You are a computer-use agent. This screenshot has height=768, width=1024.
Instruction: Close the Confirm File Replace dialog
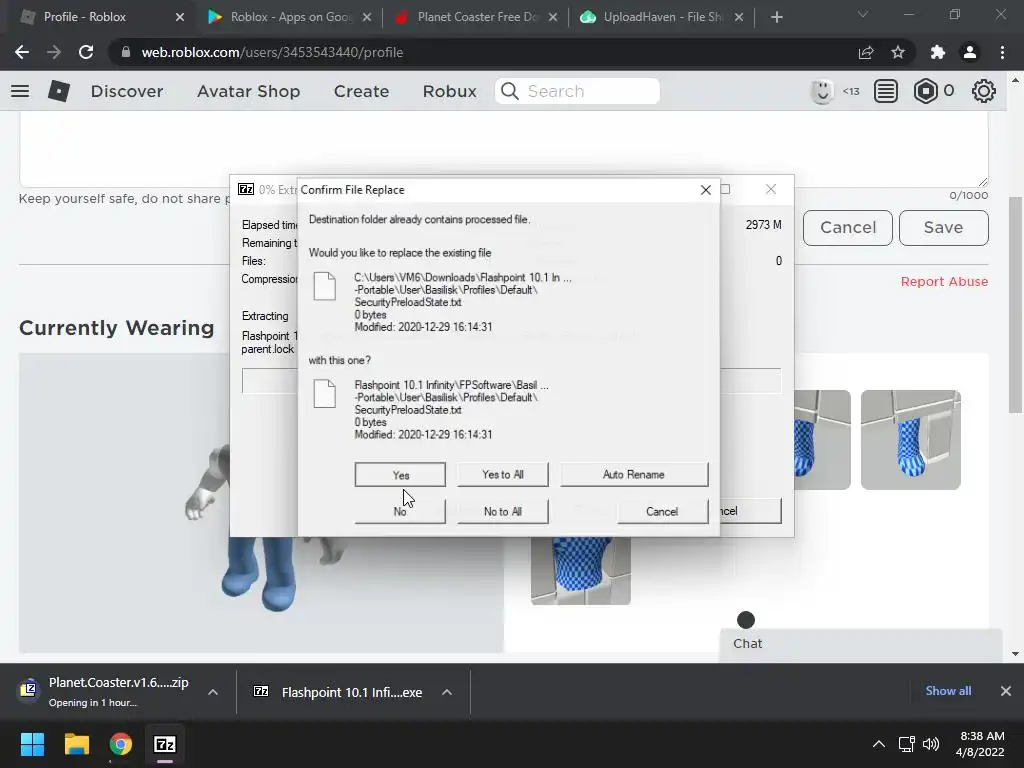pos(705,190)
